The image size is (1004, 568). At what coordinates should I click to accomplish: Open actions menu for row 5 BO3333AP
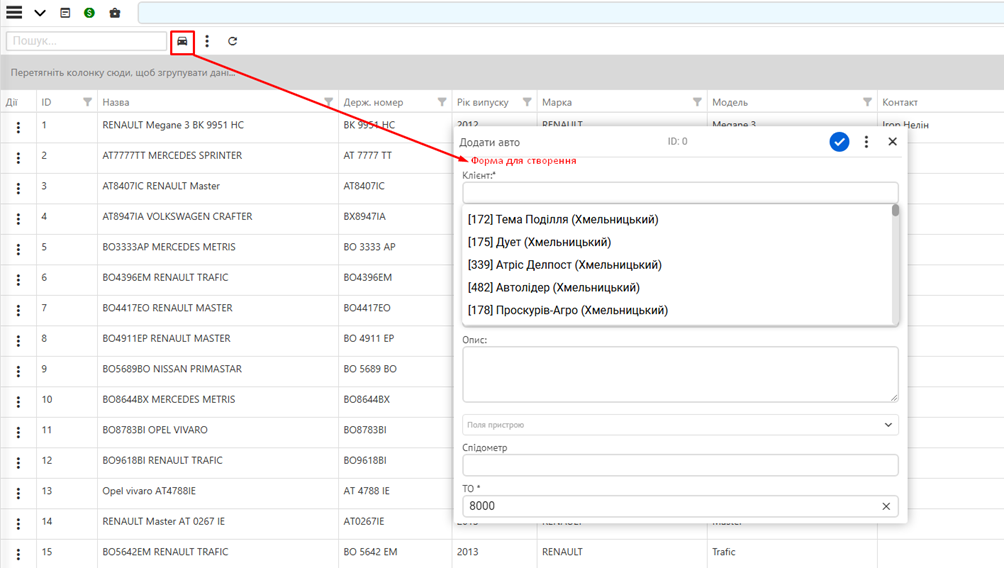18,249
